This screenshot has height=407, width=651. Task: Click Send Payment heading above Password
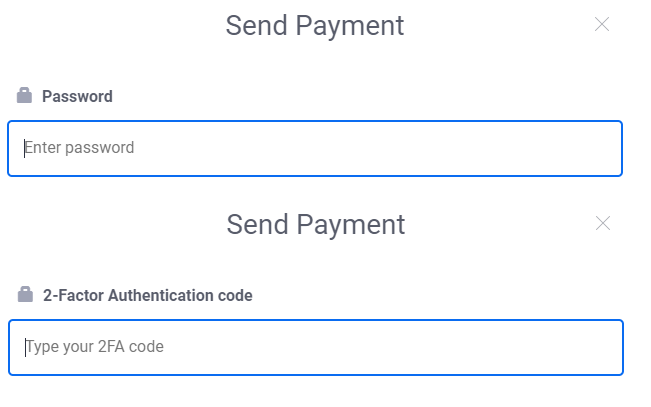(315, 25)
